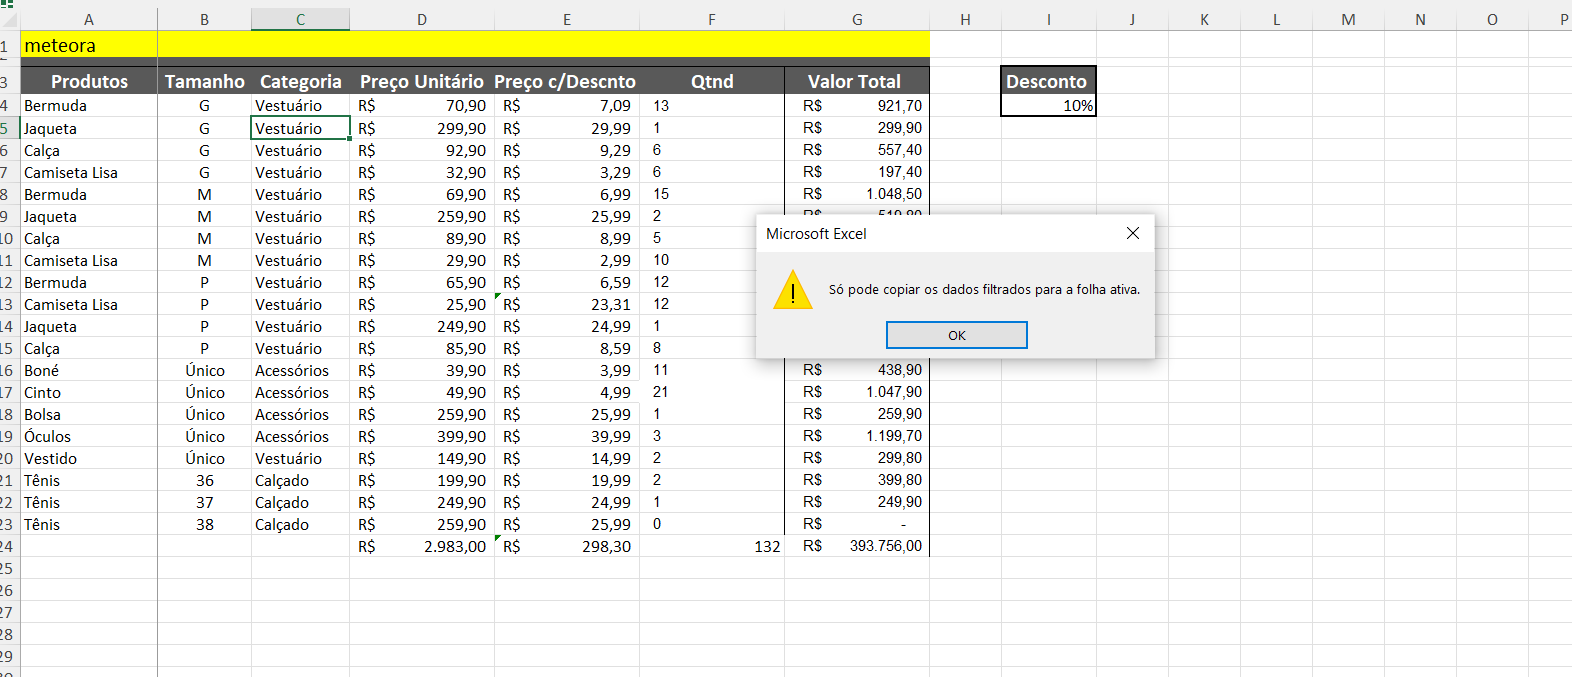Select the Boné product cell
The height and width of the screenshot is (677, 1572).
(x=89, y=370)
